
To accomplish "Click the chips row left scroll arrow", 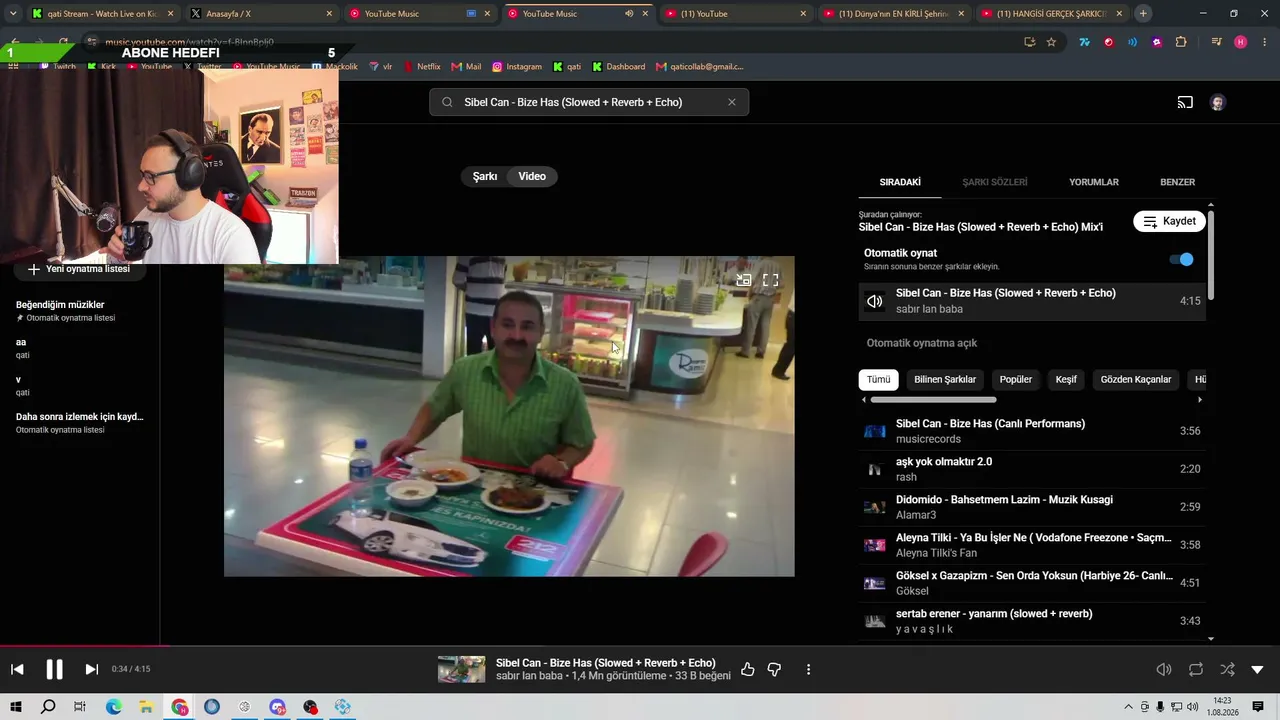I will 864,400.
